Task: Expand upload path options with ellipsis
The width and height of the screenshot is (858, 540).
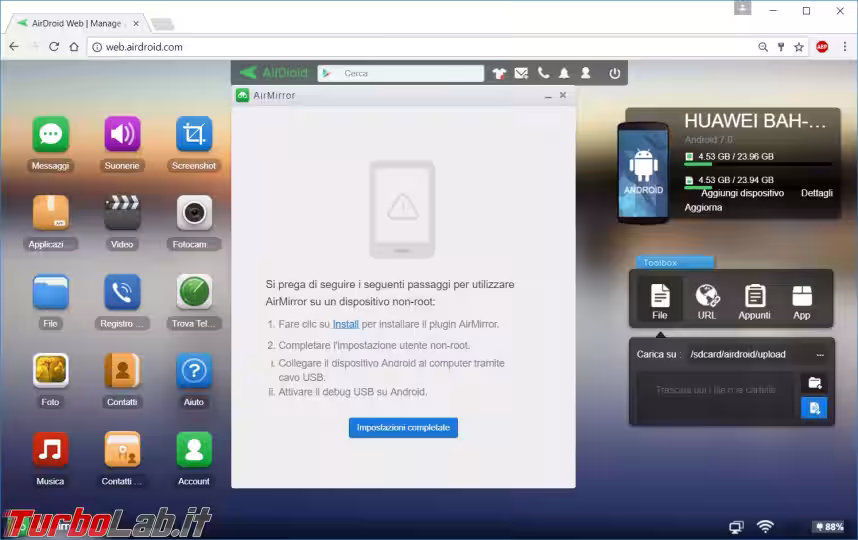Action: [x=820, y=354]
